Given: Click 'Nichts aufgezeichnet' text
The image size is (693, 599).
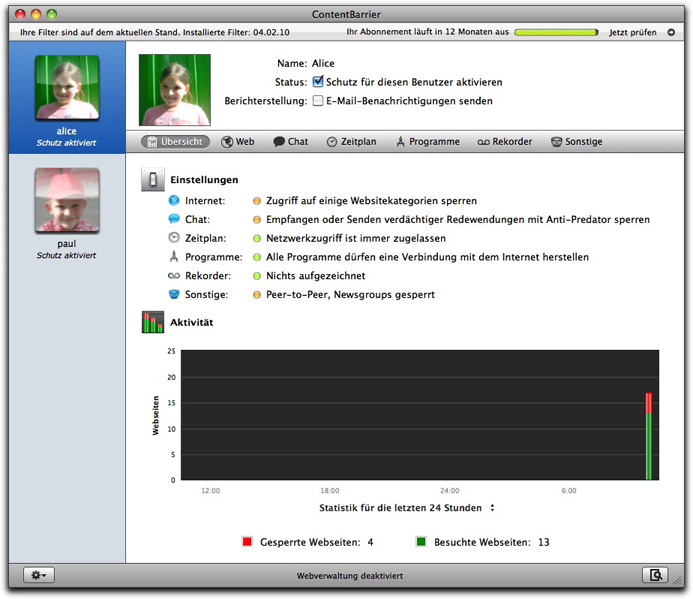Looking at the screenshot, I should 316,276.
